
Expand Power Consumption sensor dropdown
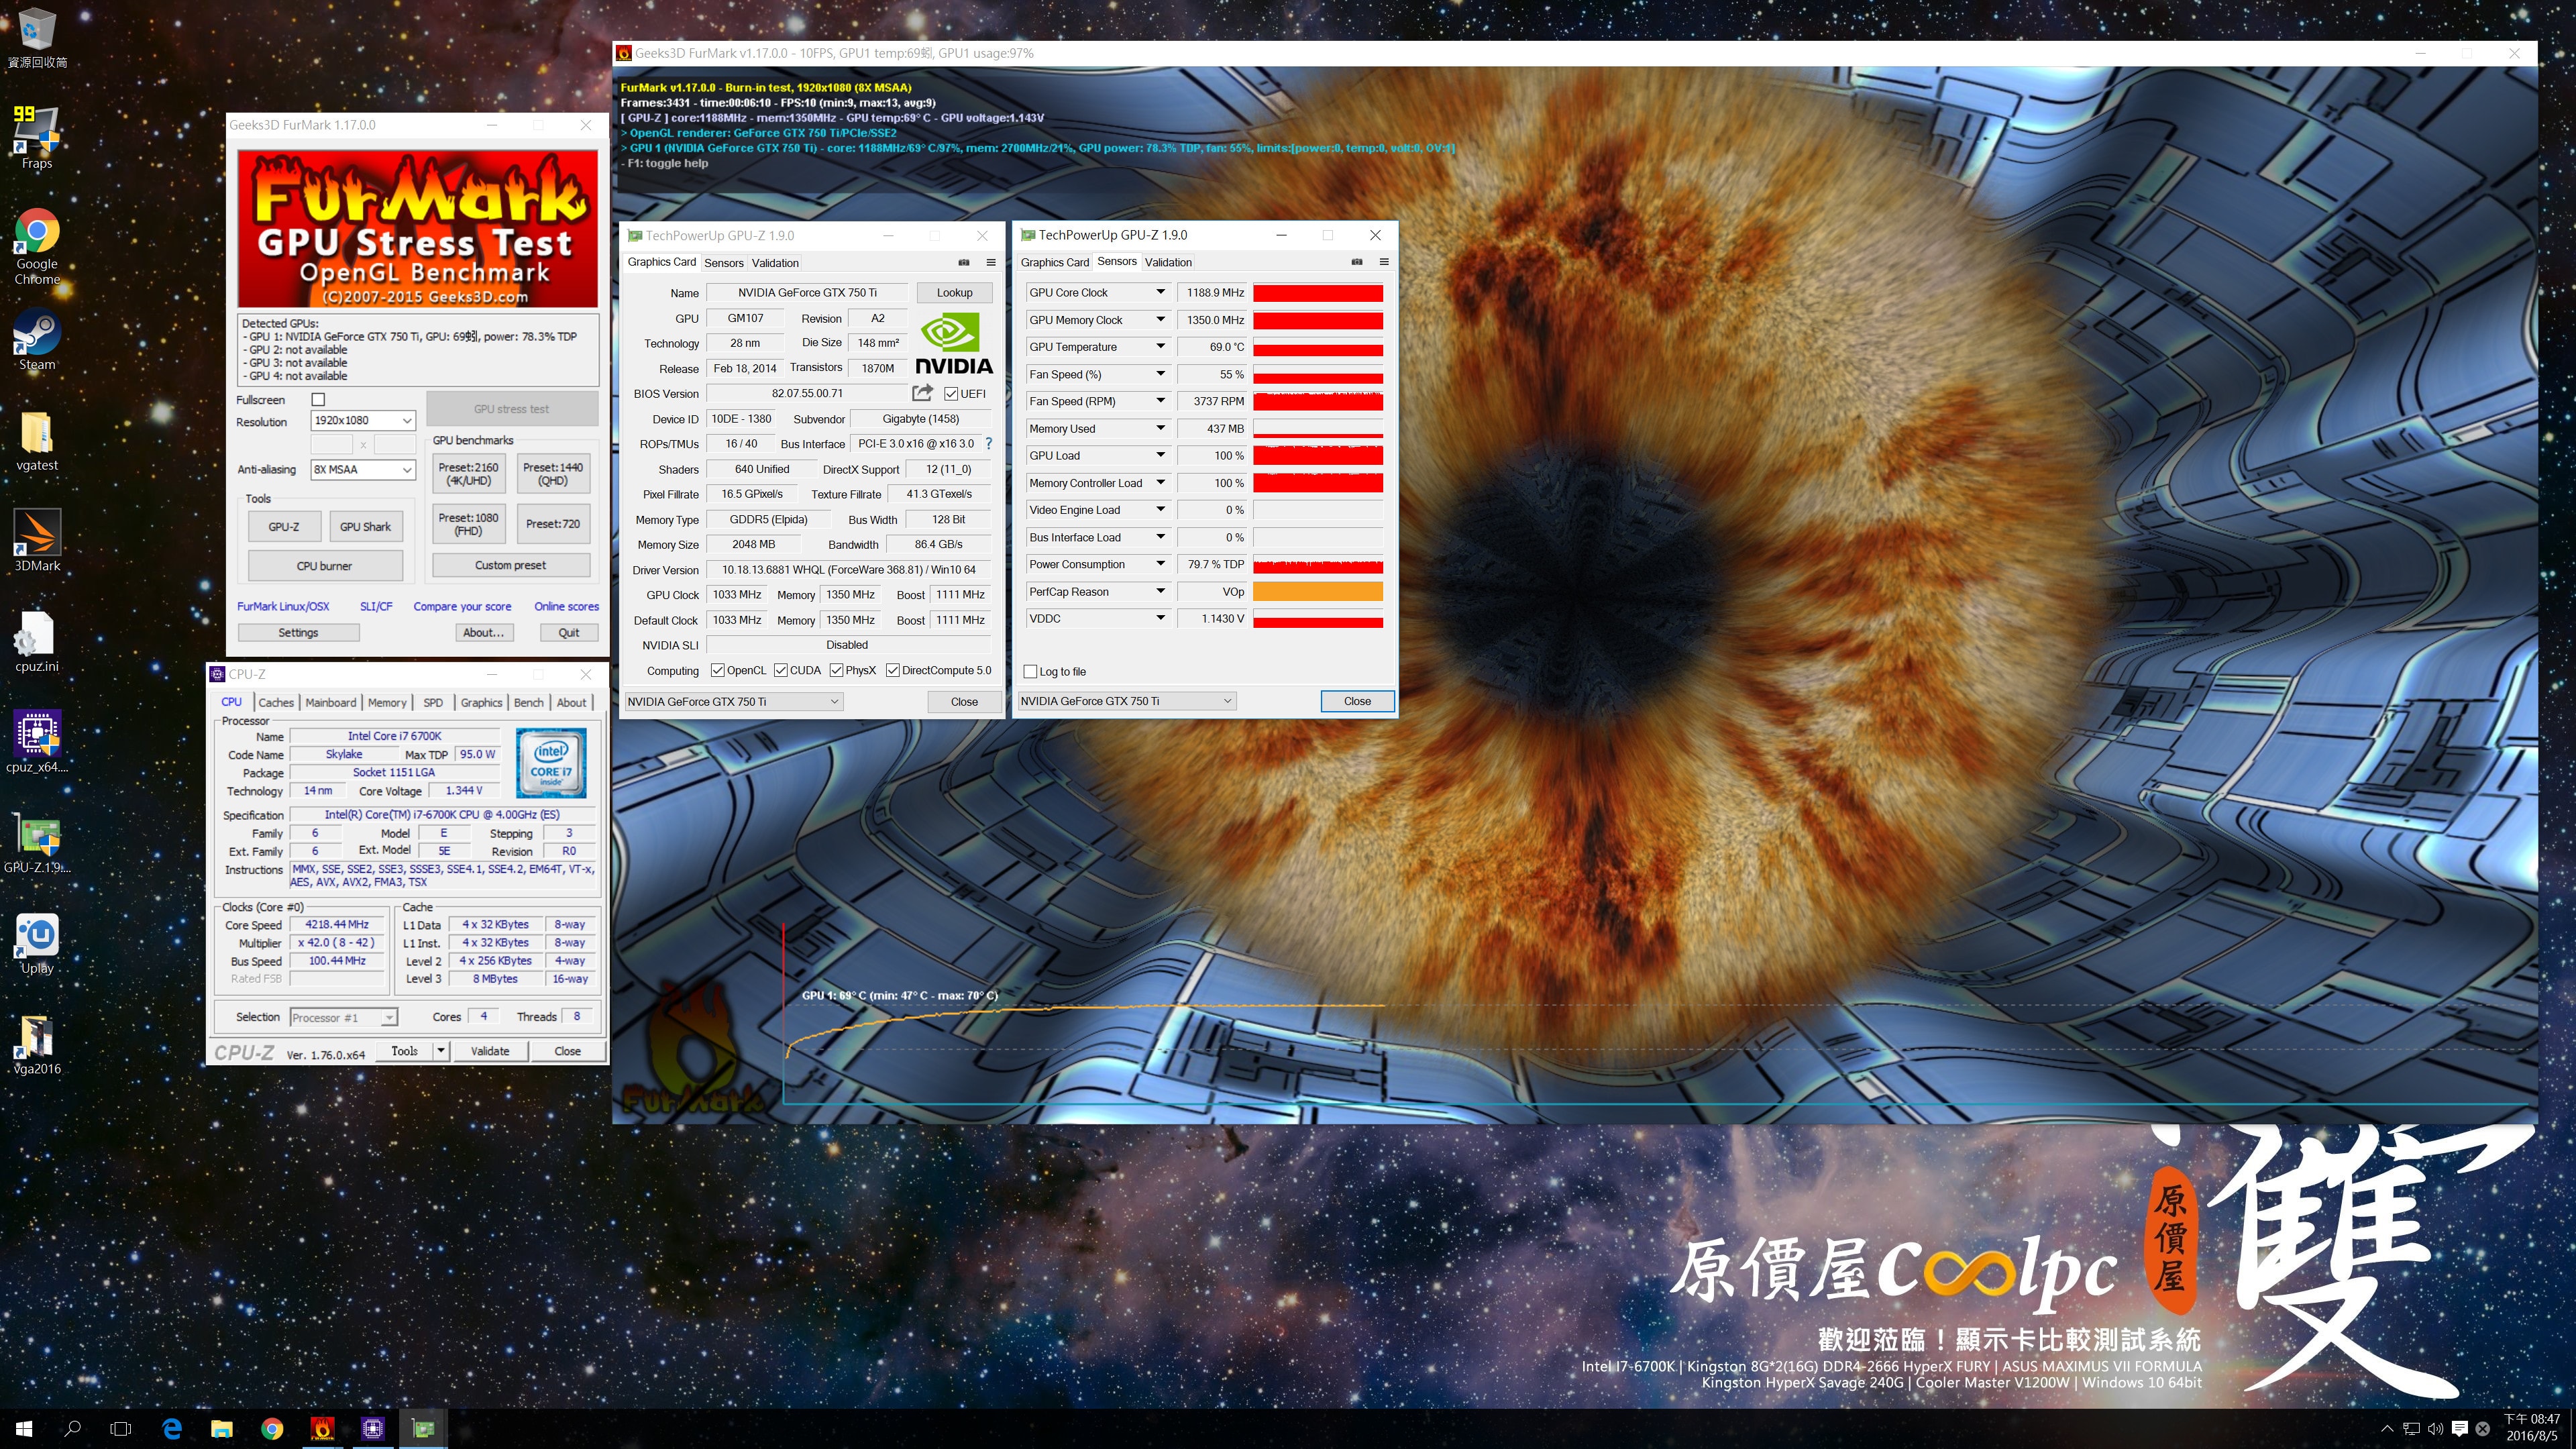click(1160, 565)
